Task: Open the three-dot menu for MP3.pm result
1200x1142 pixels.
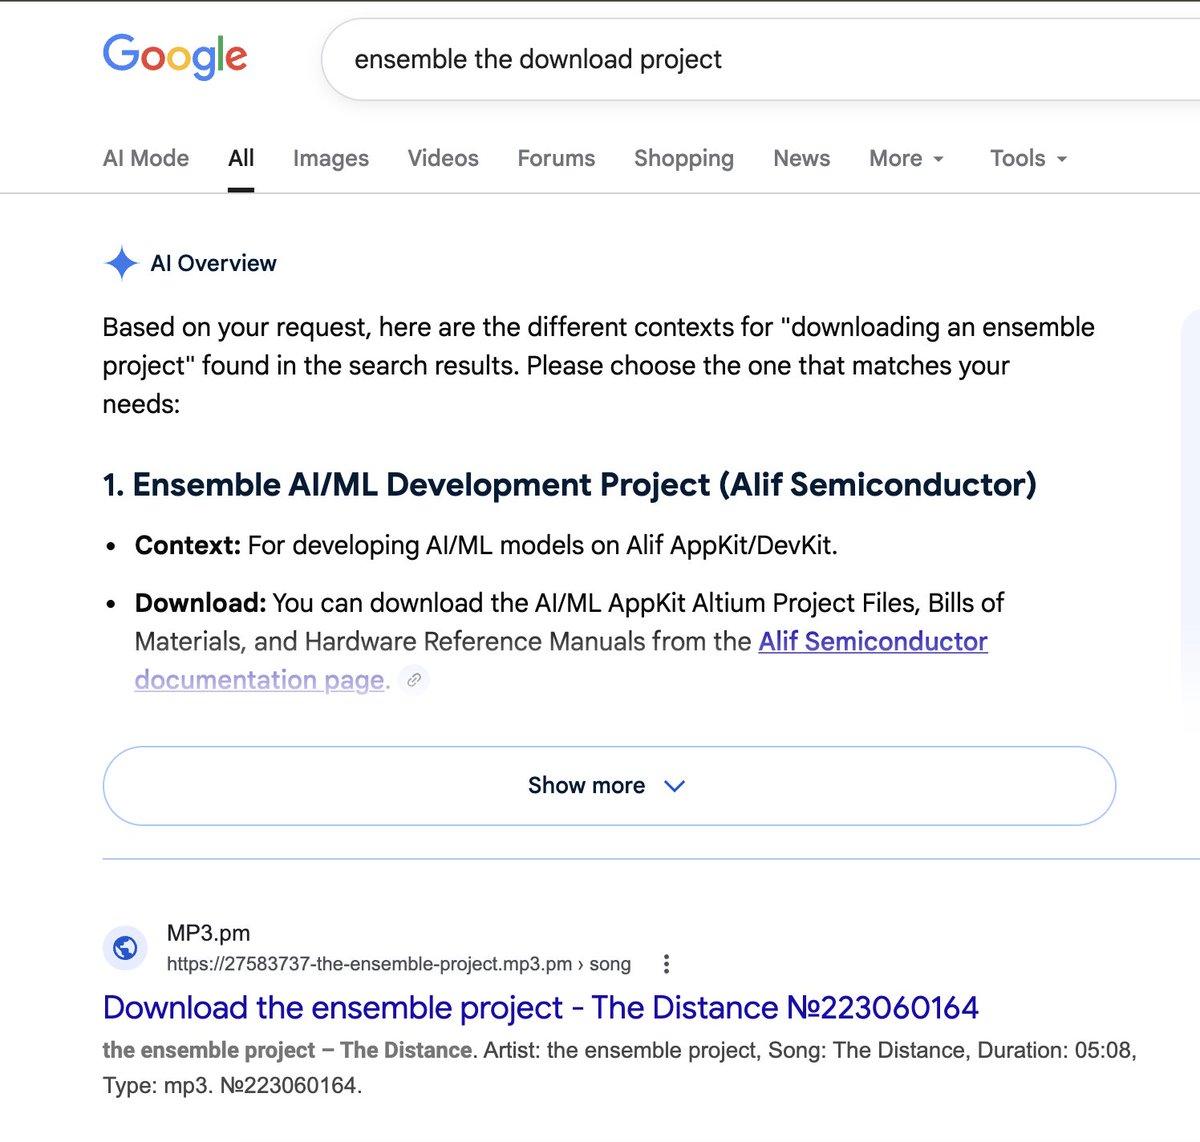Action: [666, 964]
